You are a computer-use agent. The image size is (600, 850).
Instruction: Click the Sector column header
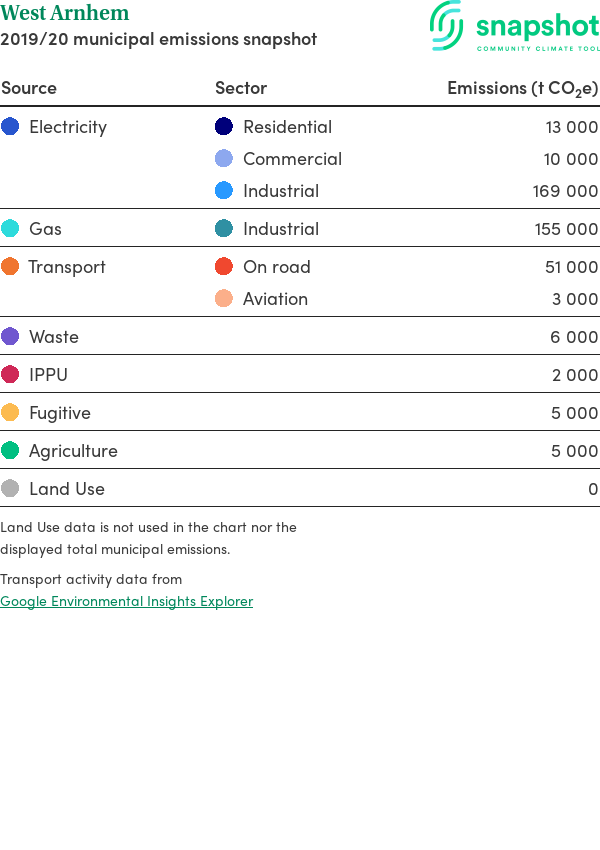(x=241, y=88)
